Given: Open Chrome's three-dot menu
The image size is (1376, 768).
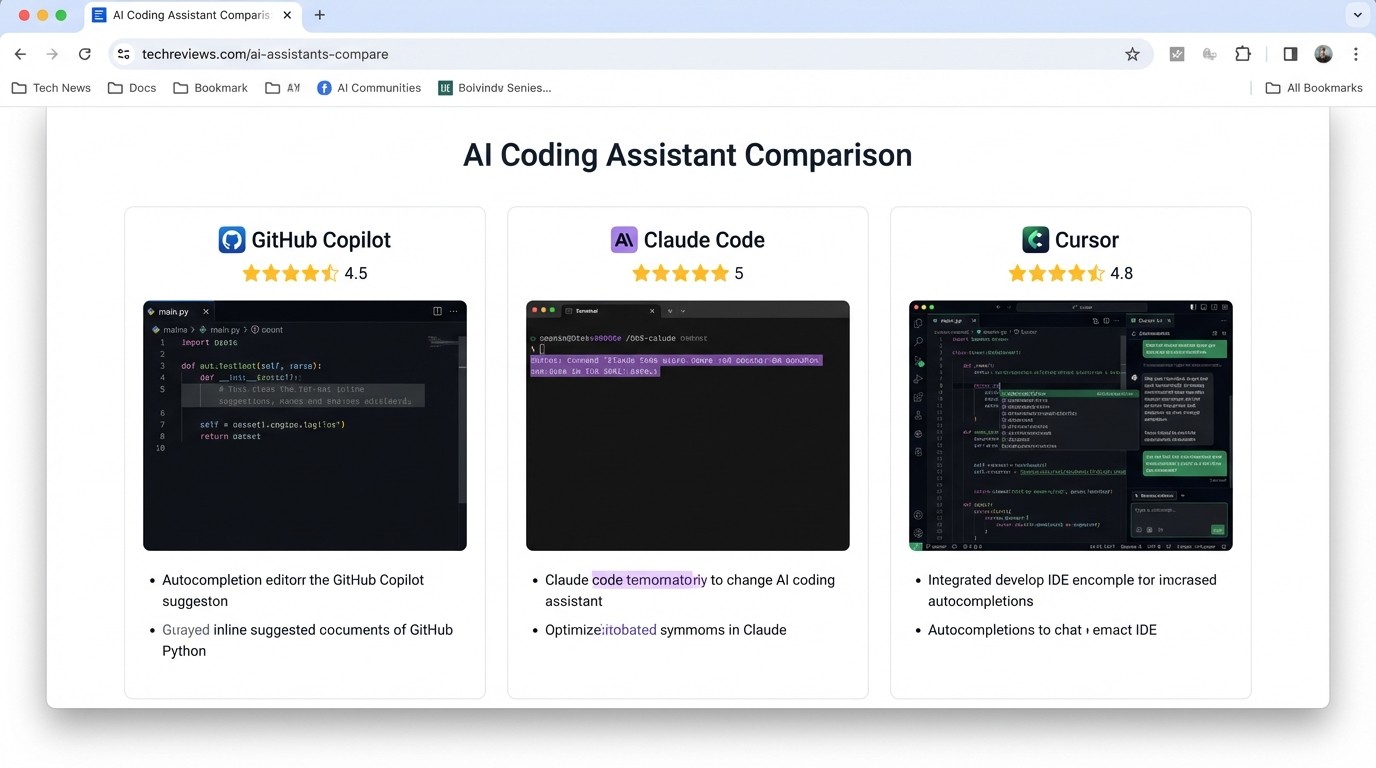Looking at the screenshot, I should [x=1356, y=54].
